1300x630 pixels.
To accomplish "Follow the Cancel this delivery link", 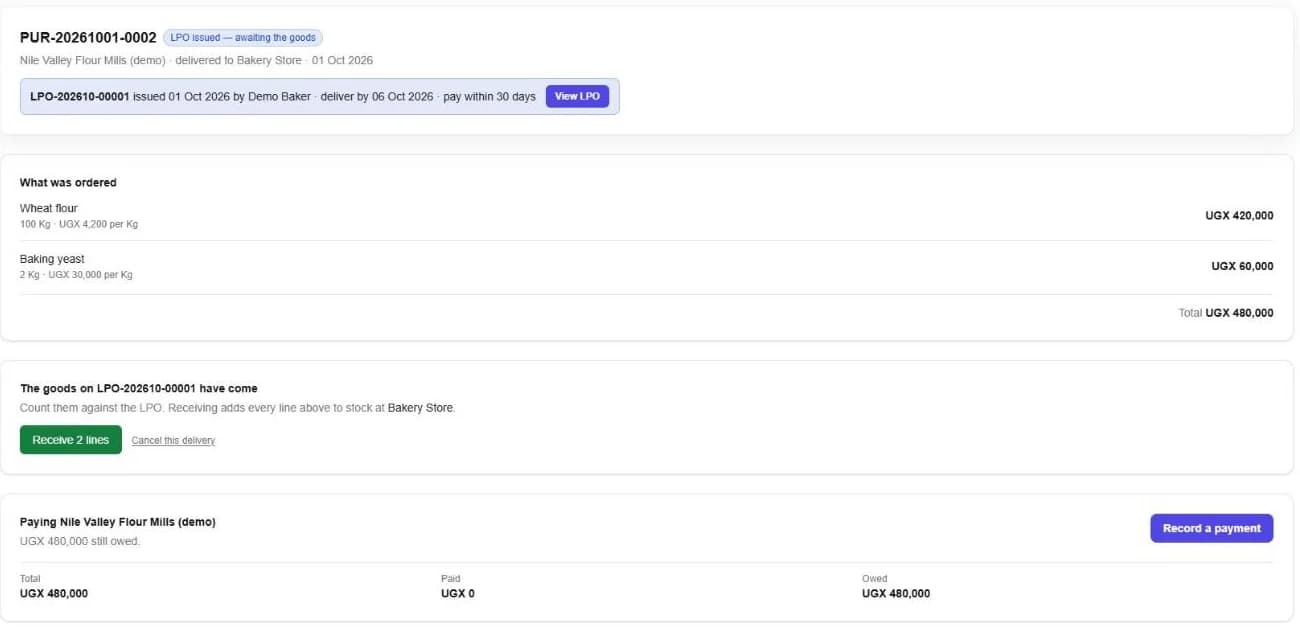I will click(173, 441).
